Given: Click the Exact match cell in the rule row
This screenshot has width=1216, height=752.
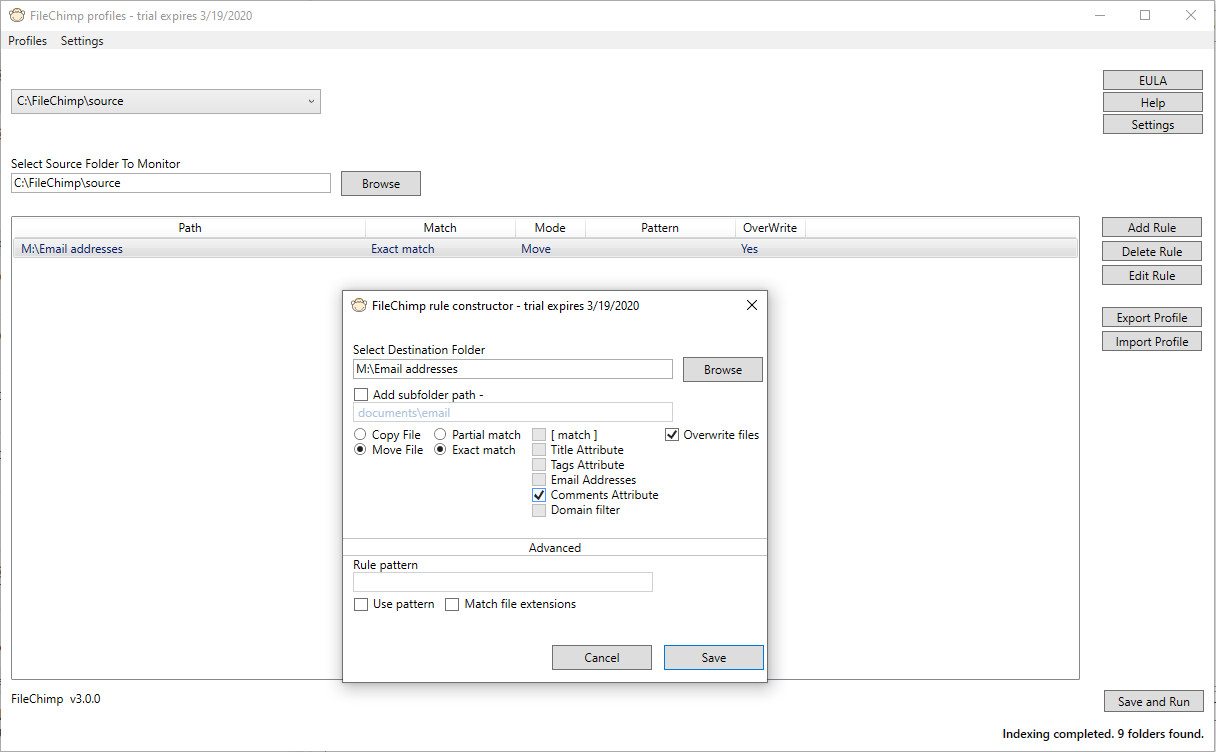Looking at the screenshot, I should point(403,249).
